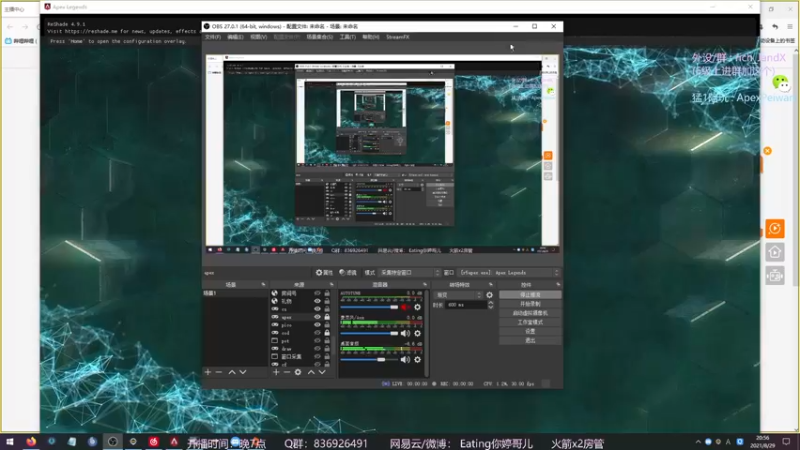Move the scene up in Scenes list

[x=232, y=372]
